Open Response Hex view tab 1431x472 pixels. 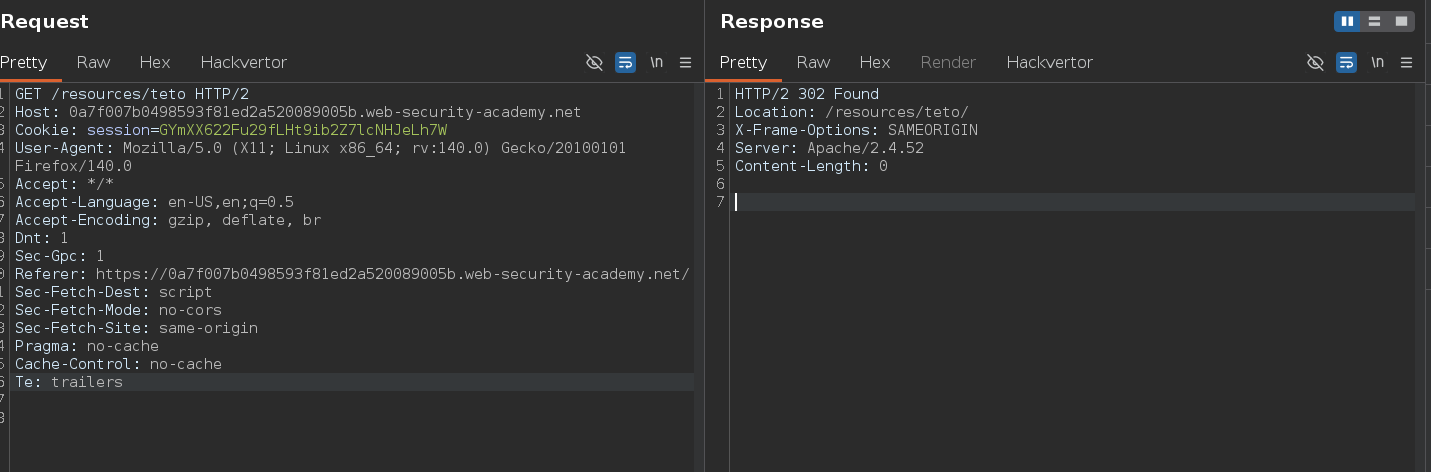[x=875, y=62]
